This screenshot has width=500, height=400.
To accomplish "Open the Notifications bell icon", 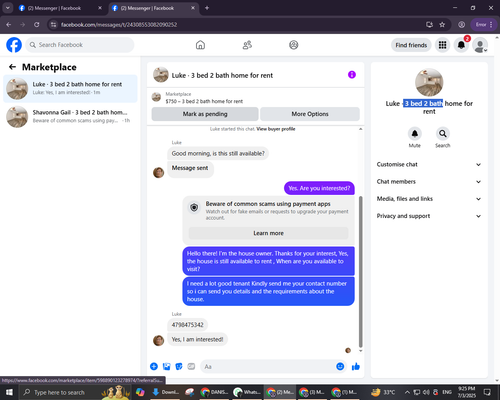I will [461, 45].
